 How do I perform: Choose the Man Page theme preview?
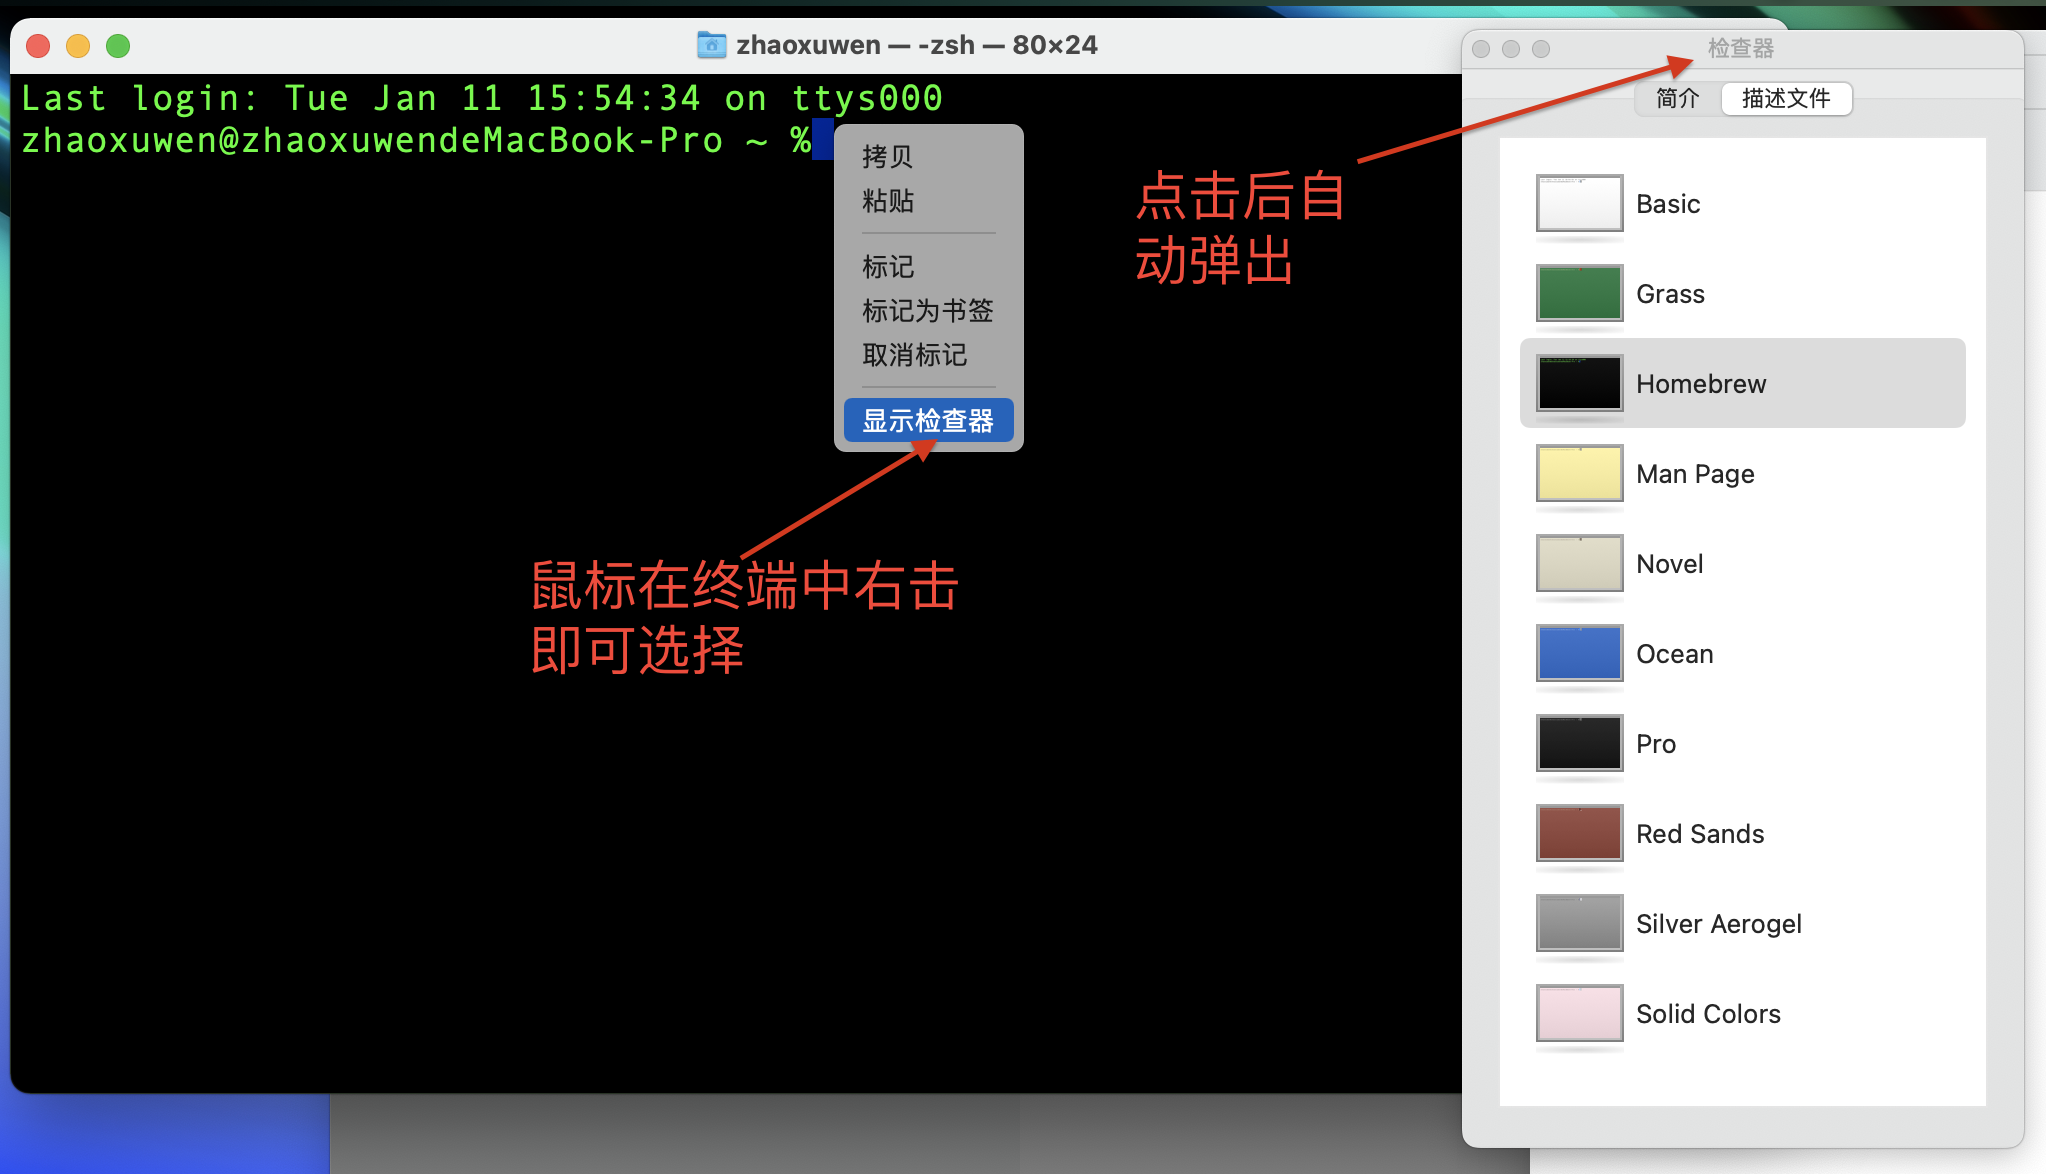tap(1578, 473)
